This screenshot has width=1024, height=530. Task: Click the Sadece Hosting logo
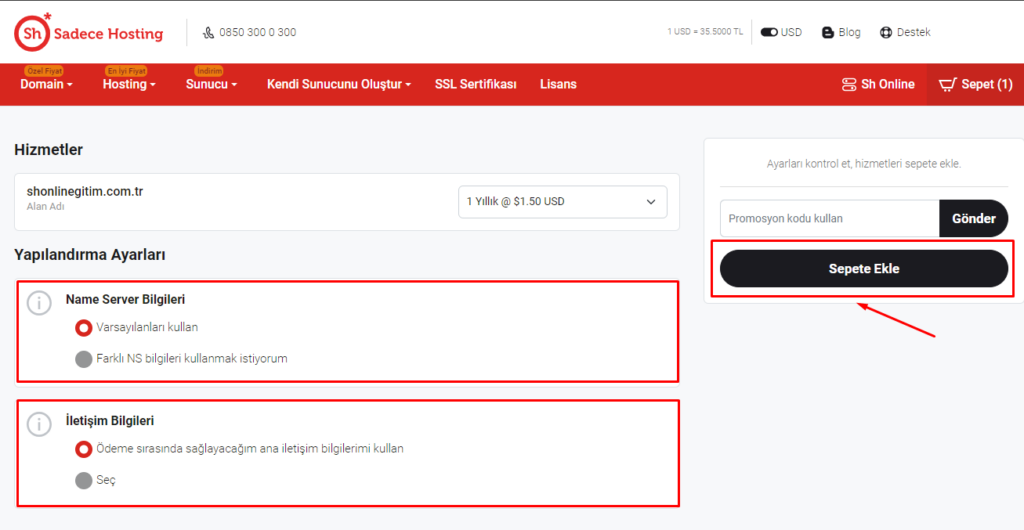tap(89, 33)
